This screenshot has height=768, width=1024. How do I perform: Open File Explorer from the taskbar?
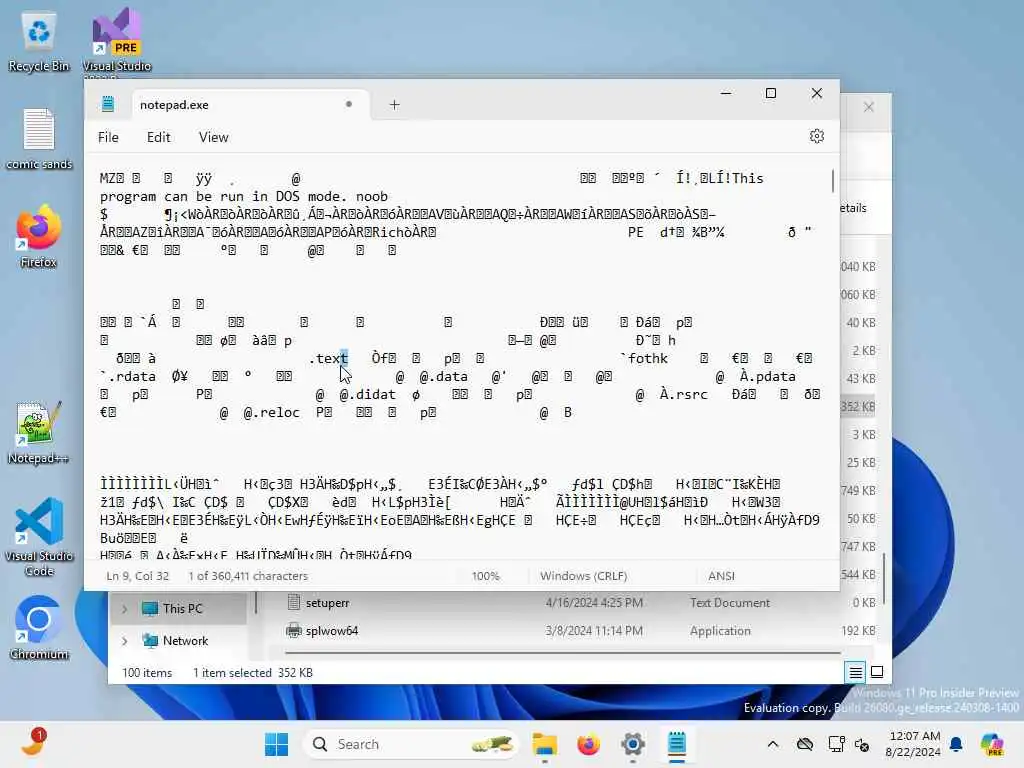click(x=544, y=744)
